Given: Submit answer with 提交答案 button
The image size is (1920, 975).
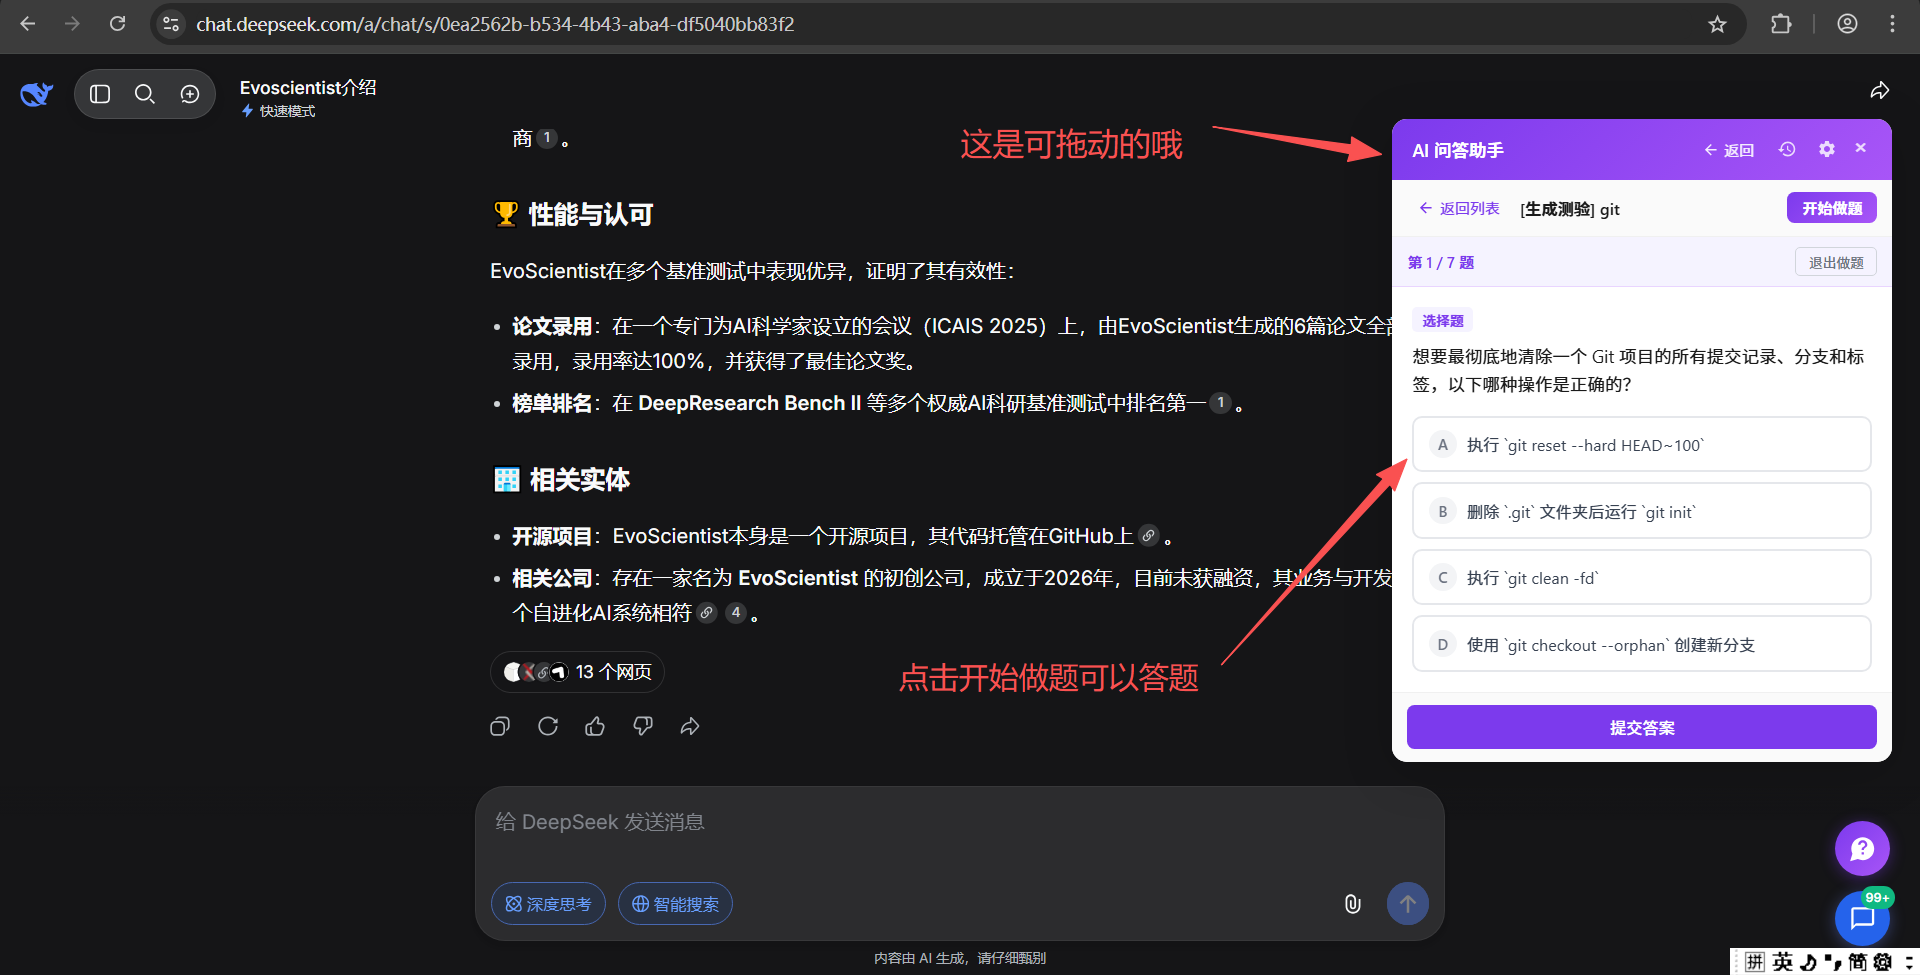Looking at the screenshot, I should [1641, 727].
